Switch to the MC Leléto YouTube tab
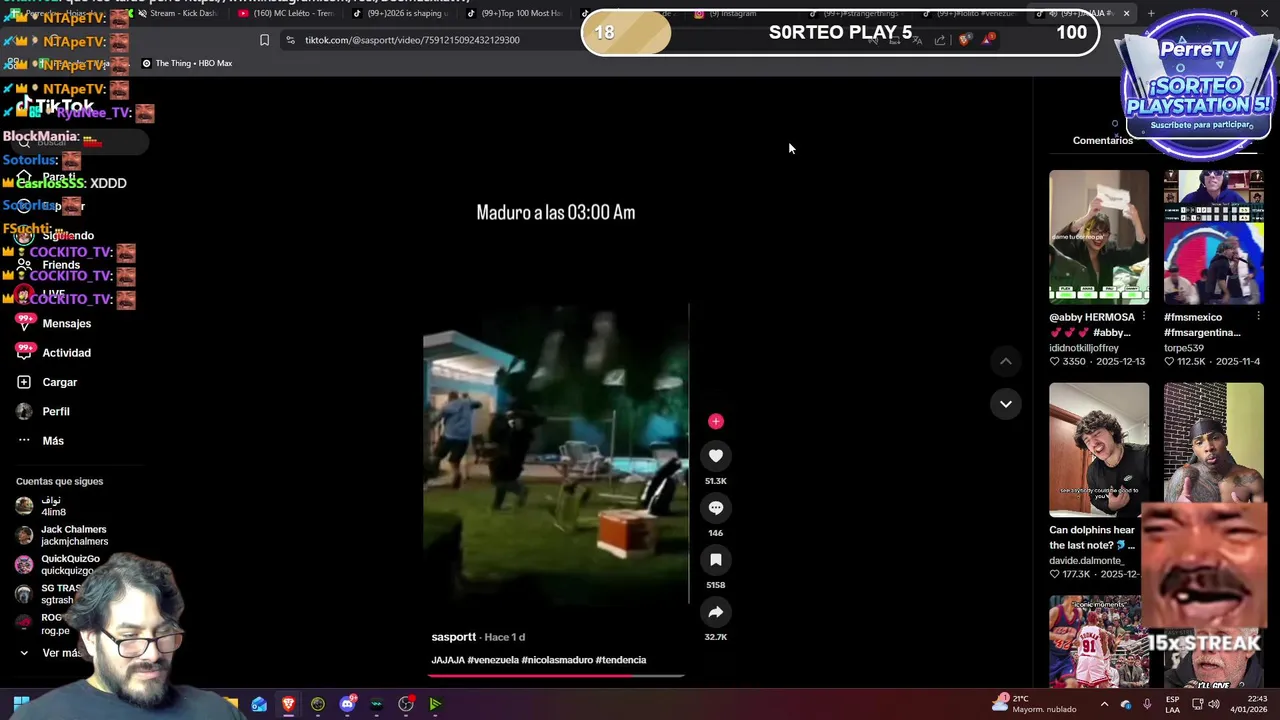Screen dimensions: 1280x720 pos(287,13)
